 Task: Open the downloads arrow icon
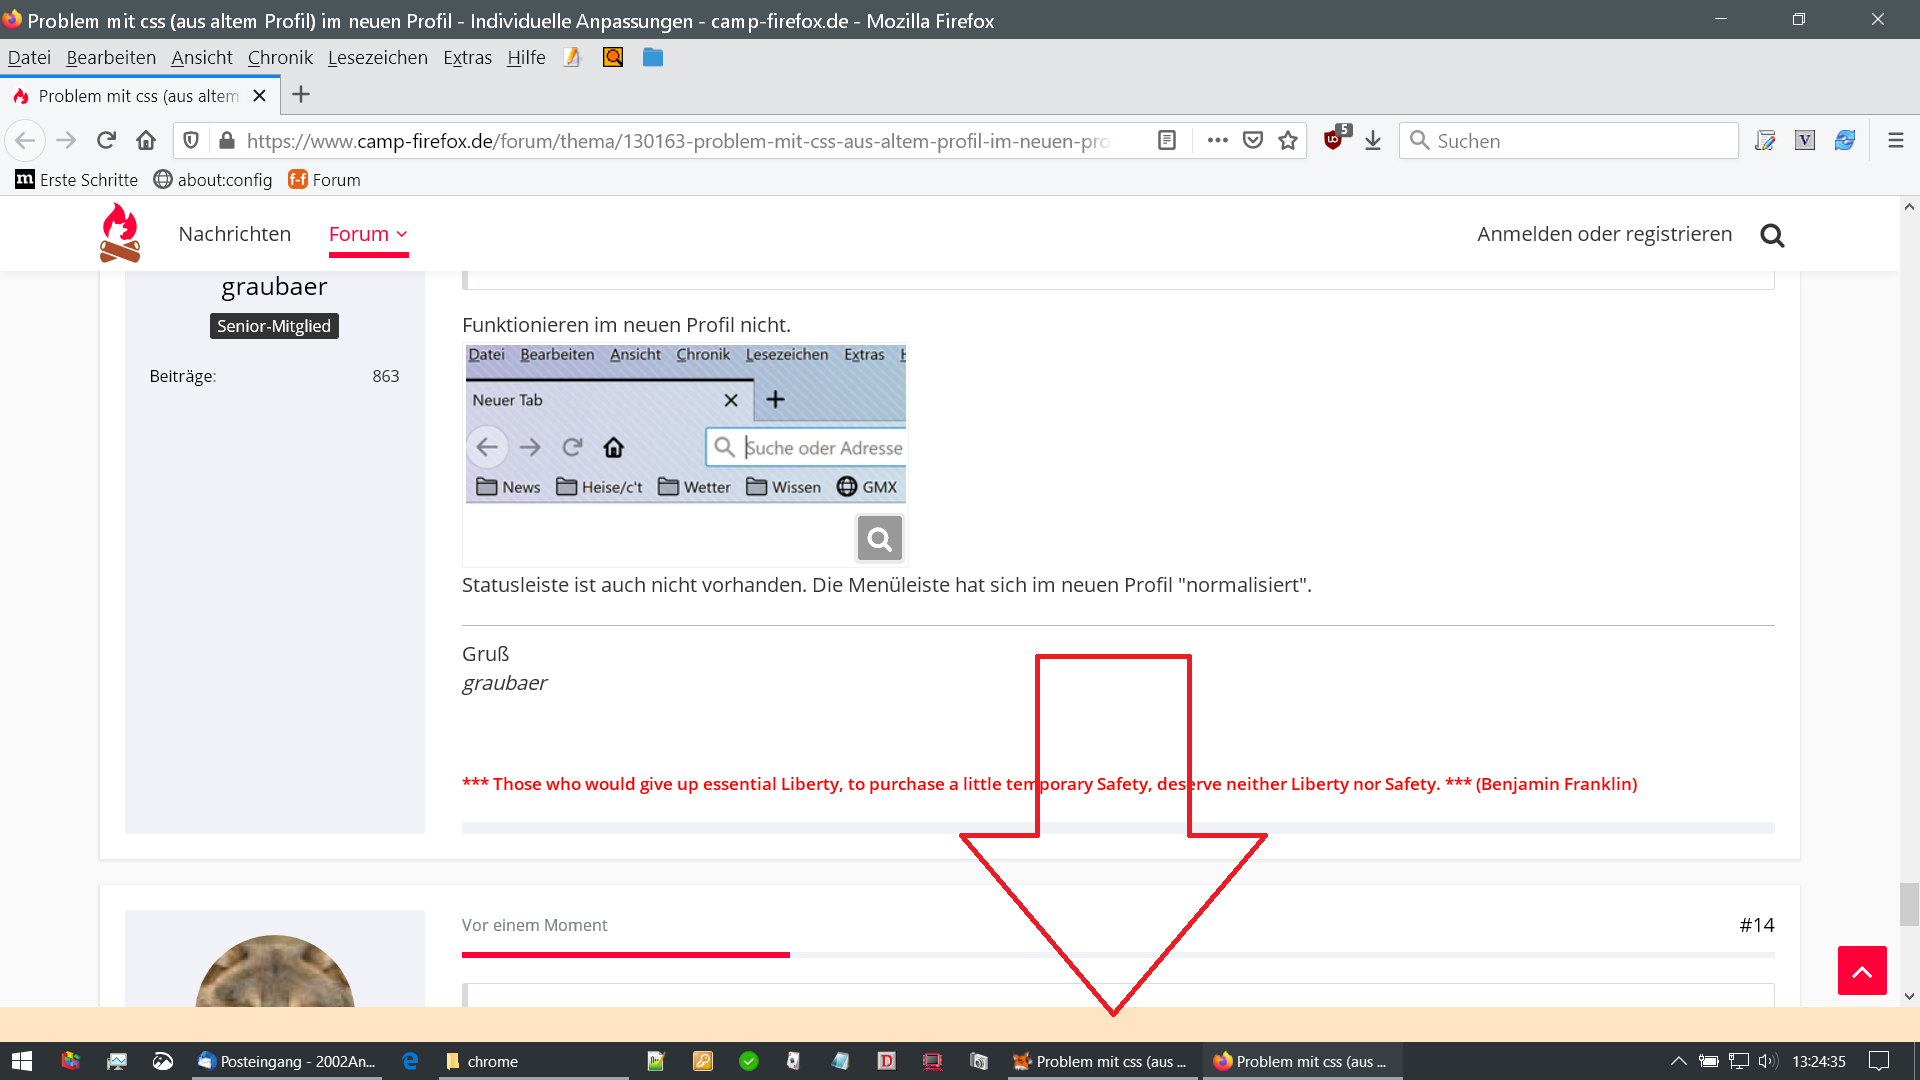coord(1373,140)
